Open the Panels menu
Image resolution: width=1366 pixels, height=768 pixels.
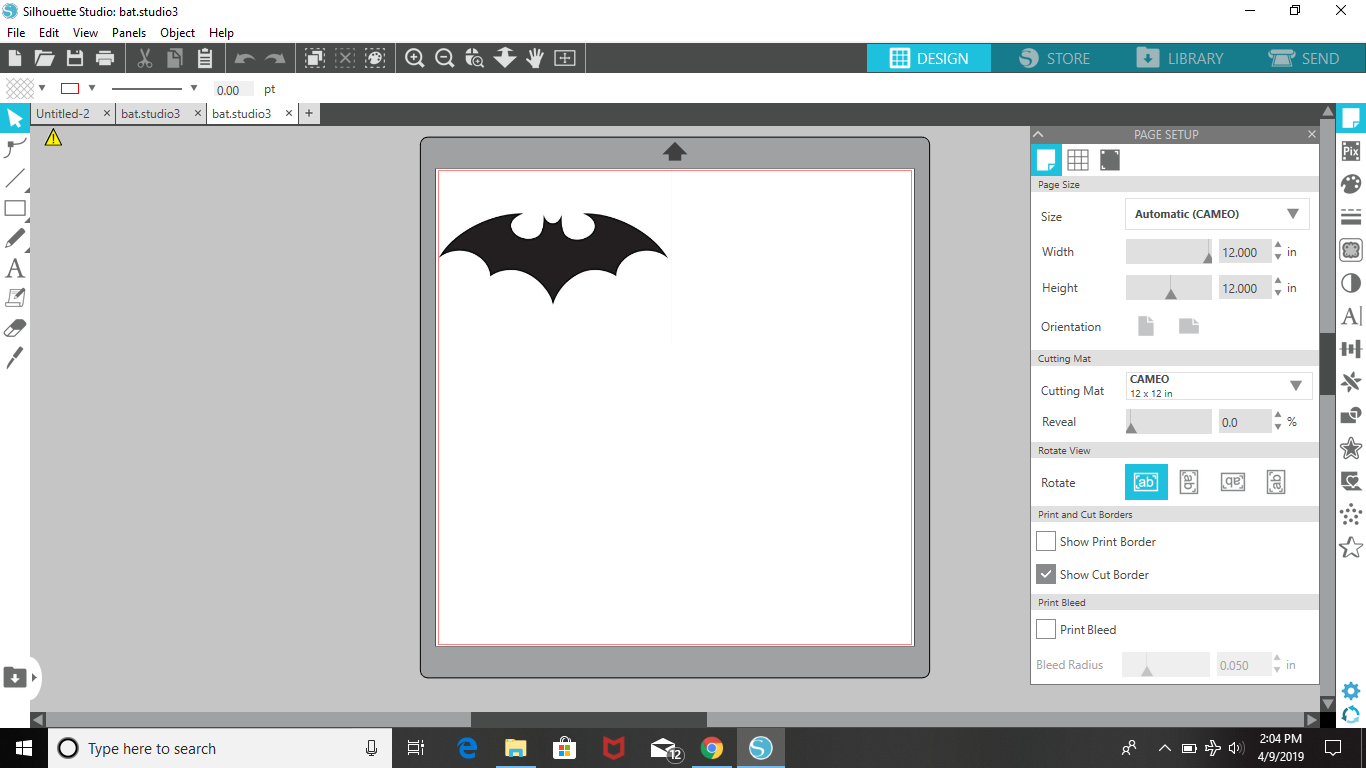129,33
